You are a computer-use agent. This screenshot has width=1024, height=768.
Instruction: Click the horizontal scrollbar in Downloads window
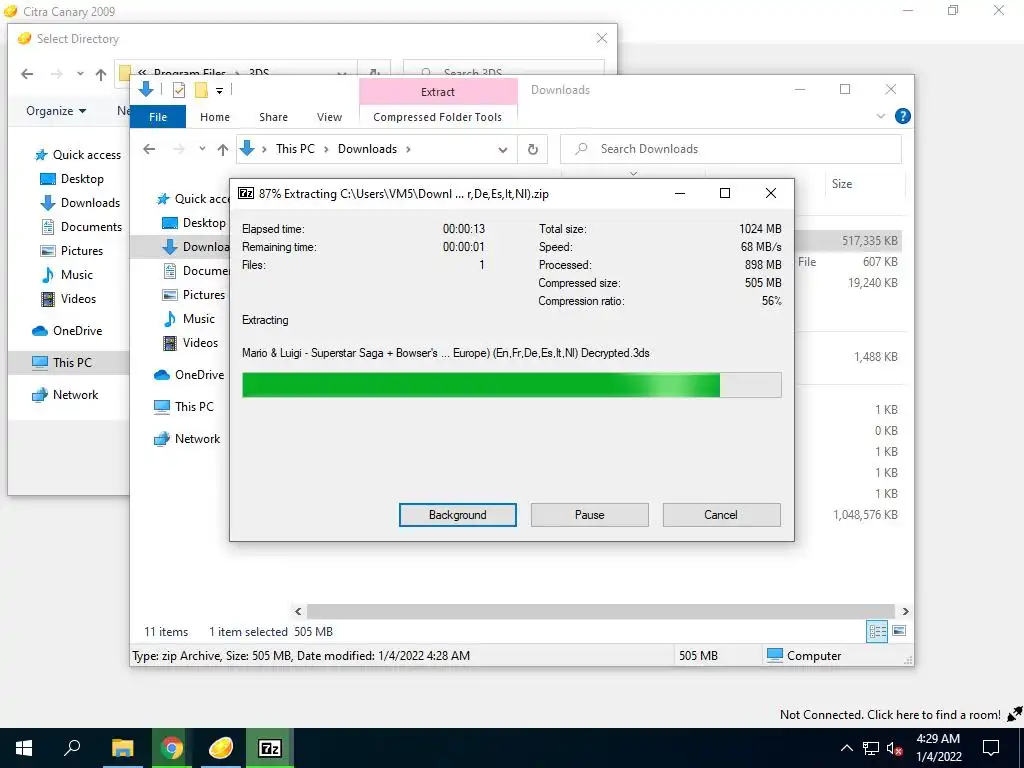601,611
